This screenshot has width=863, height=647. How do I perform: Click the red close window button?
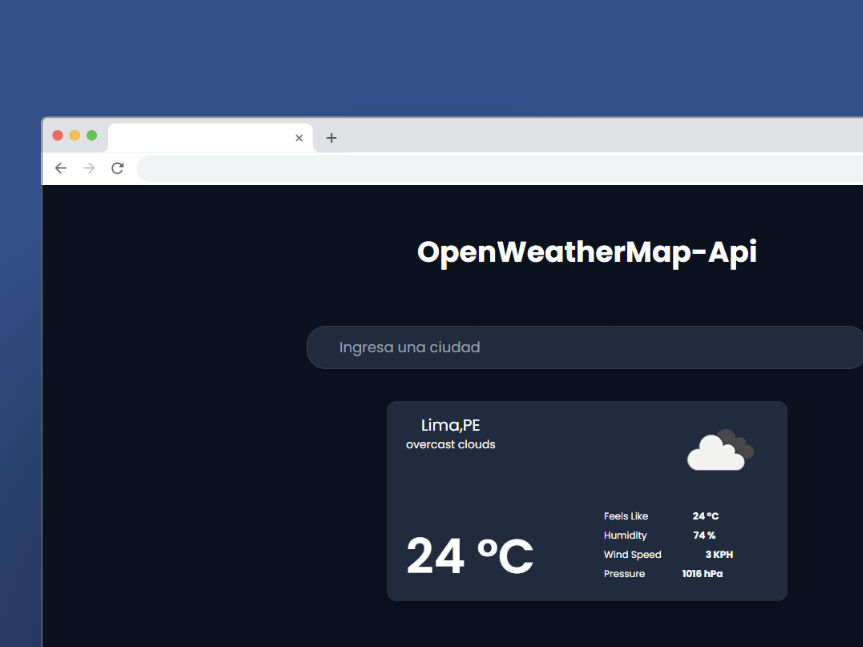point(58,135)
